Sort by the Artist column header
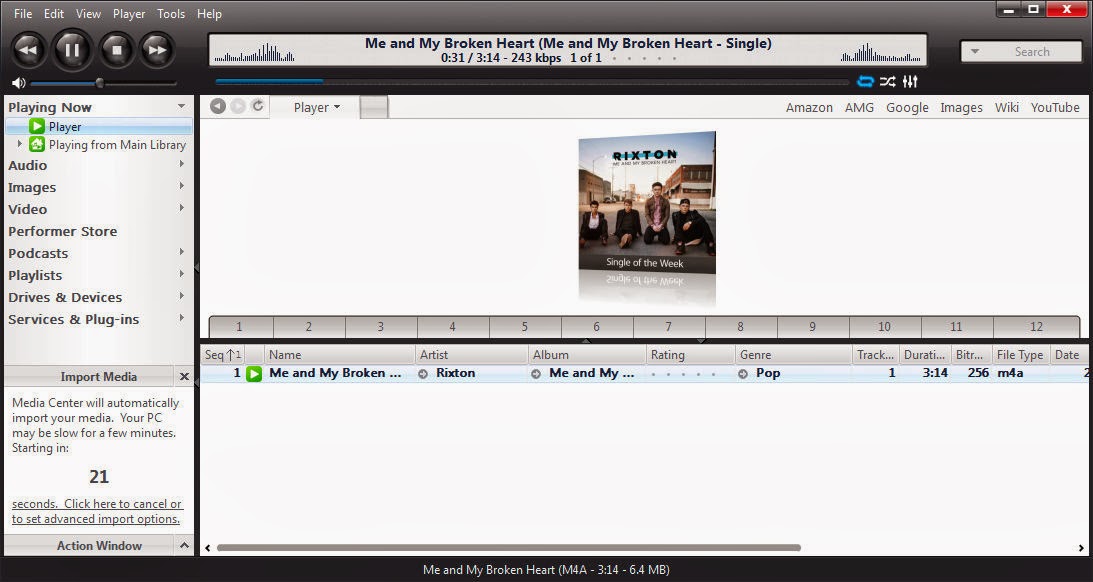Screen dimensions: 1093x582 coord(471,355)
